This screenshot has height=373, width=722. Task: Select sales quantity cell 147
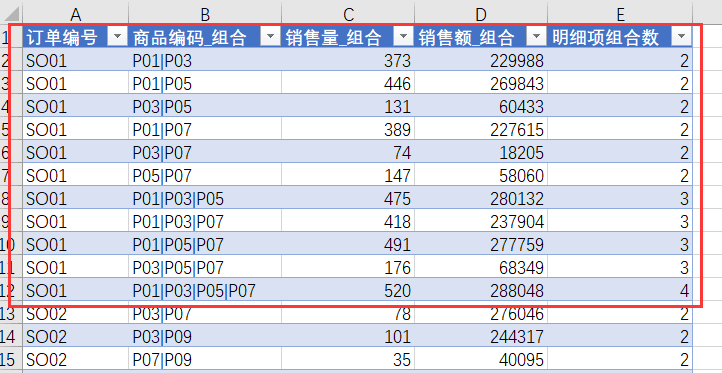point(348,175)
